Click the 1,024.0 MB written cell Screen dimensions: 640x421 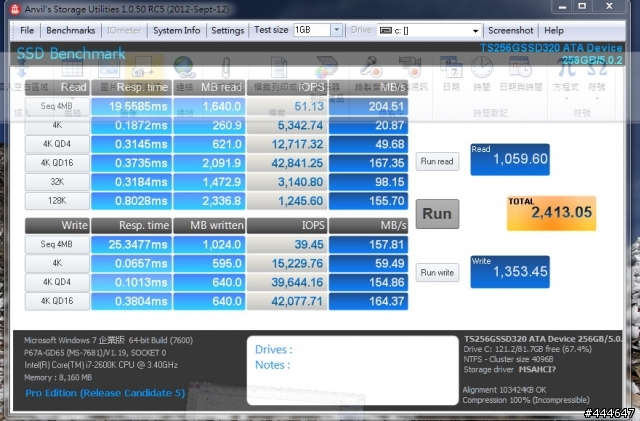pyautogui.click(x=209, y=244)
